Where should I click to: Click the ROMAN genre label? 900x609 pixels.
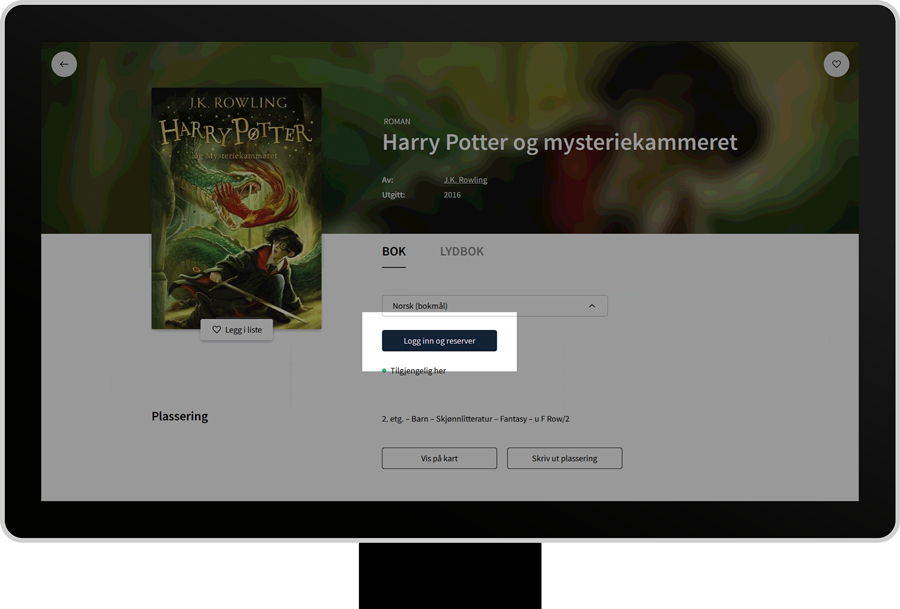[x=396, y=122]
